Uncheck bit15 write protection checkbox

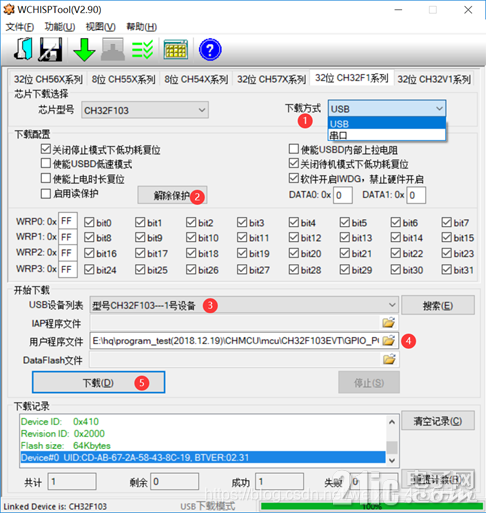point(447,237)
